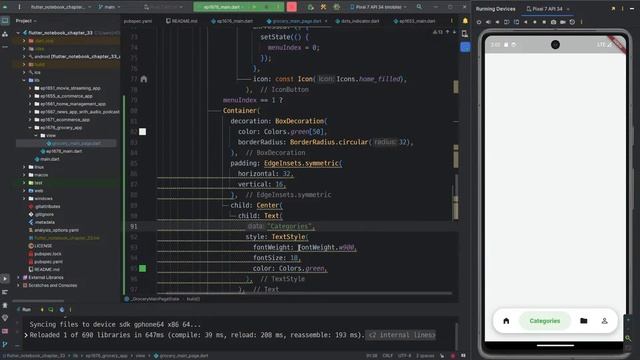Viewport: 640px width, 360px height.
Task: Expand the ep1651_movie_streaming_app folder
Action: pyautogui.click(x=30, y=88)
